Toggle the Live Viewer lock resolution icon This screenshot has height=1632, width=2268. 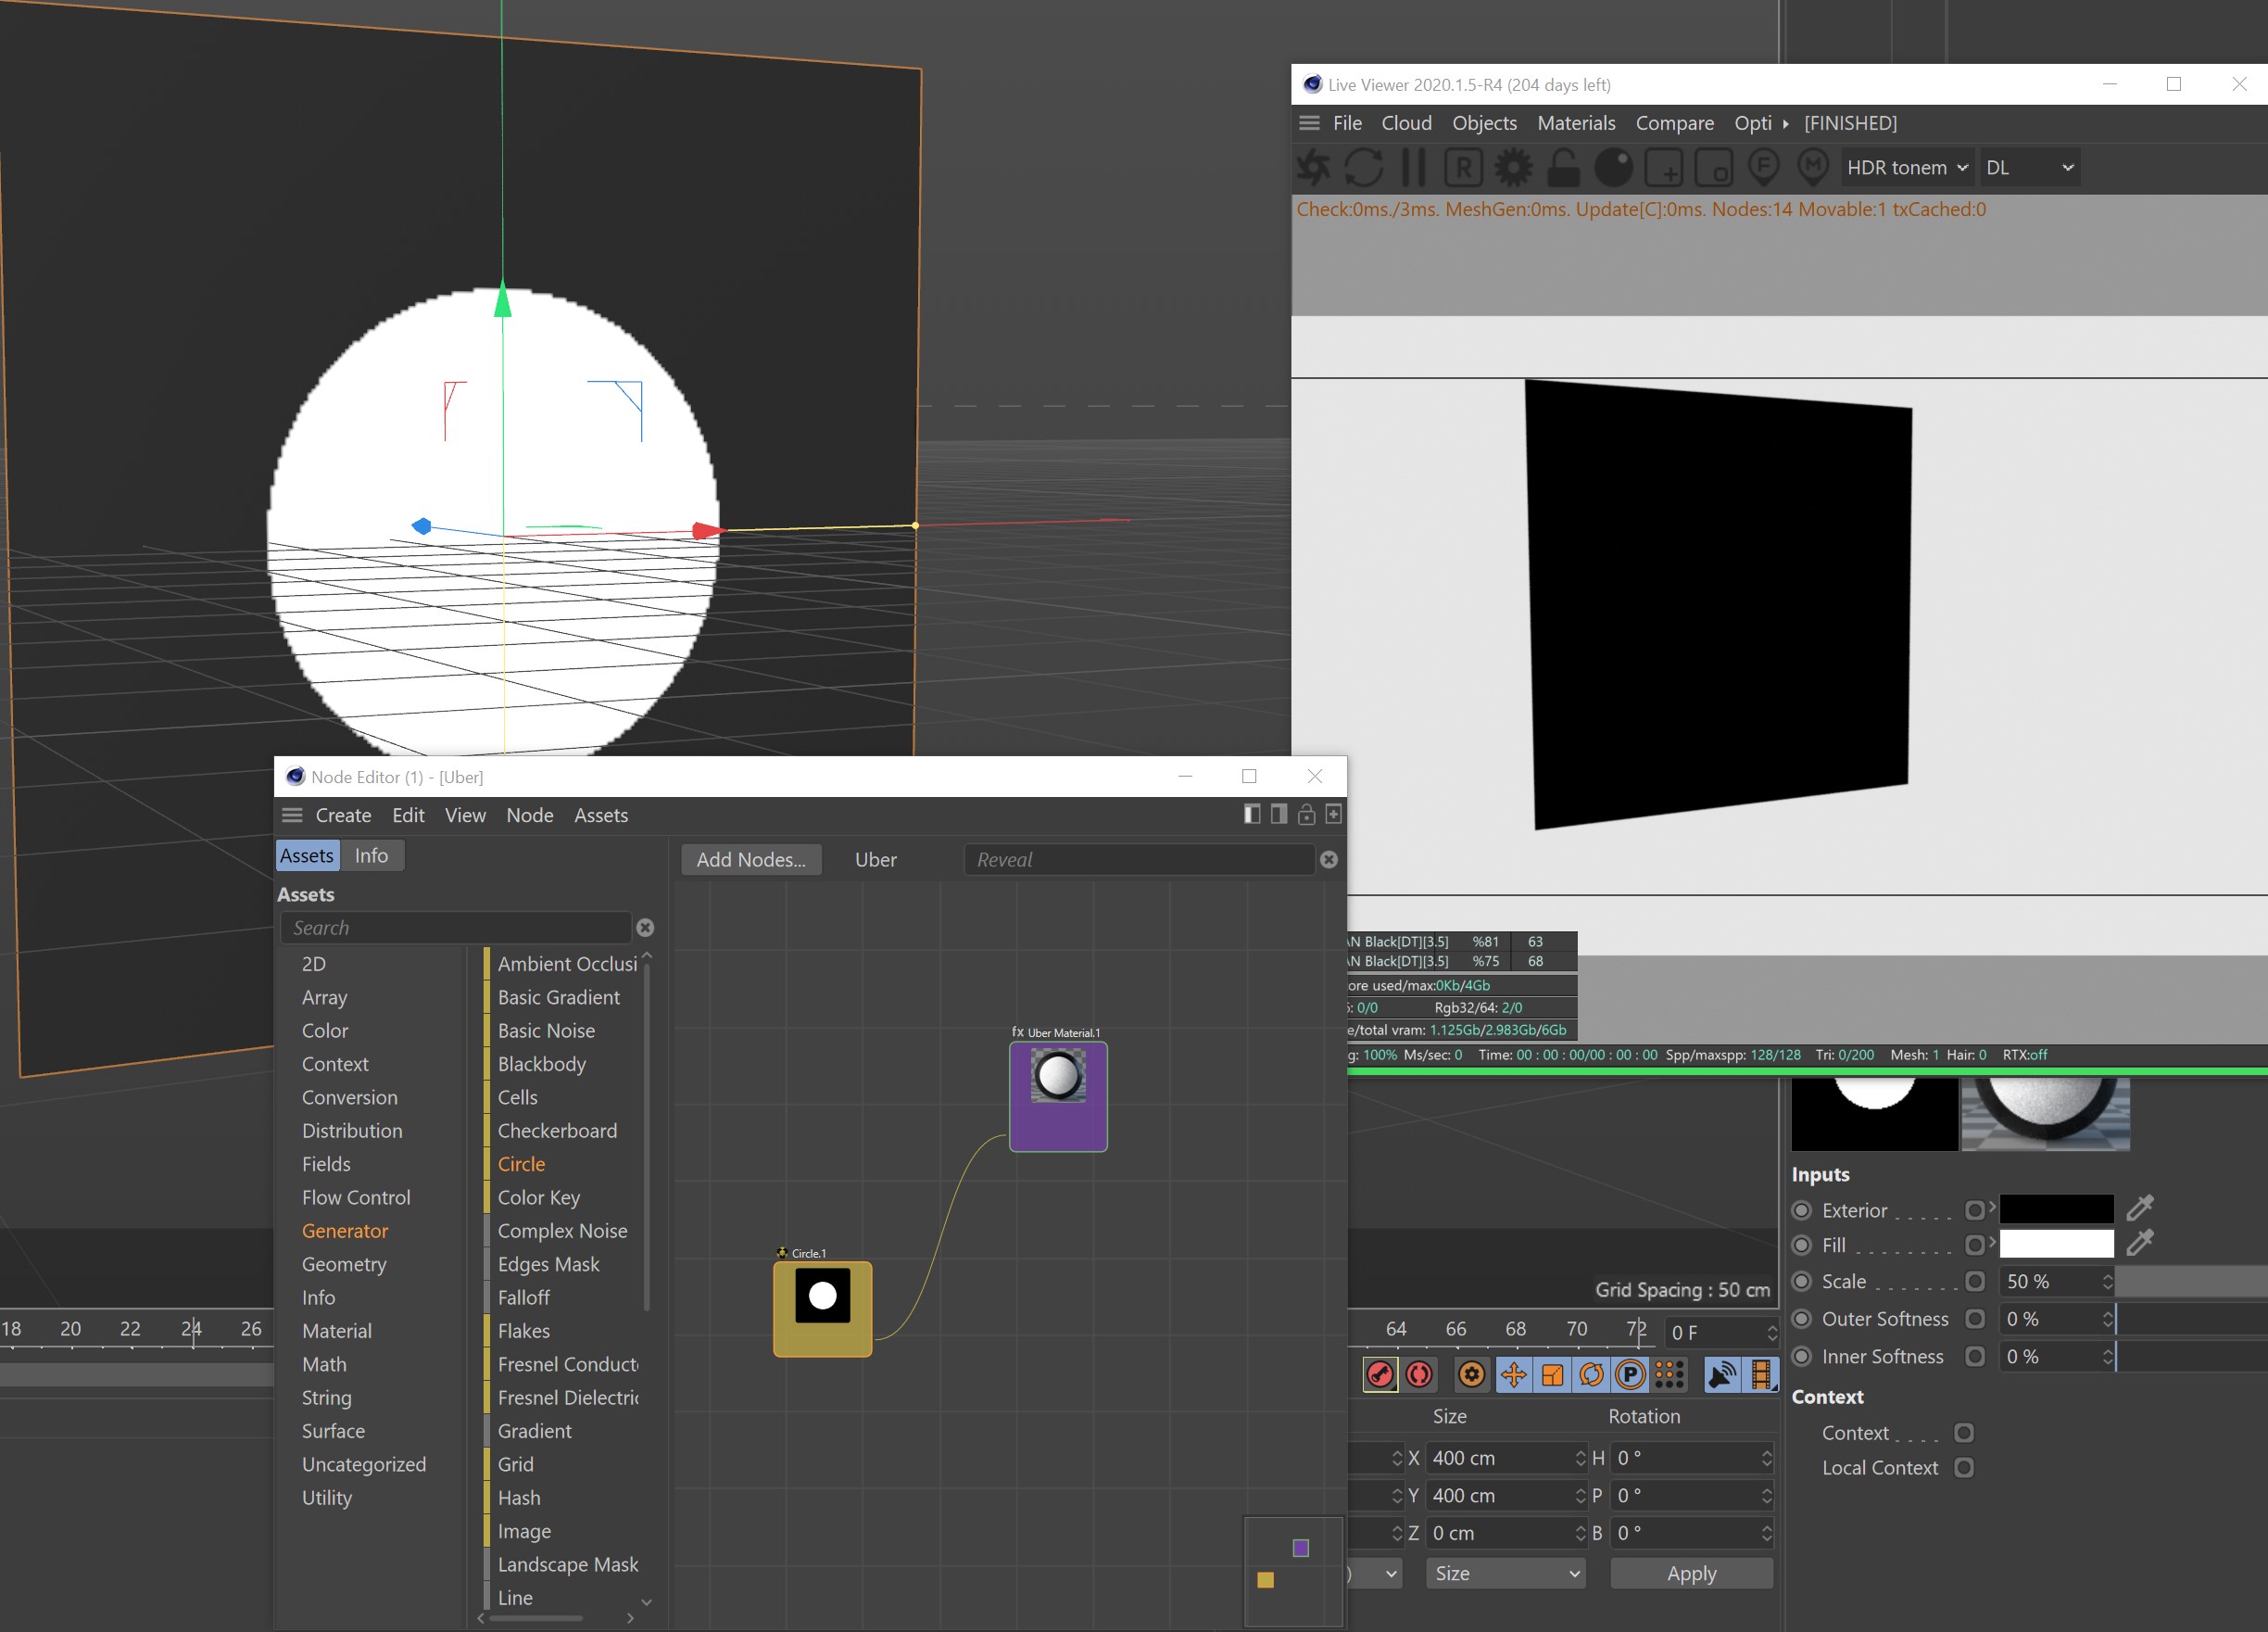(1563, 167)
